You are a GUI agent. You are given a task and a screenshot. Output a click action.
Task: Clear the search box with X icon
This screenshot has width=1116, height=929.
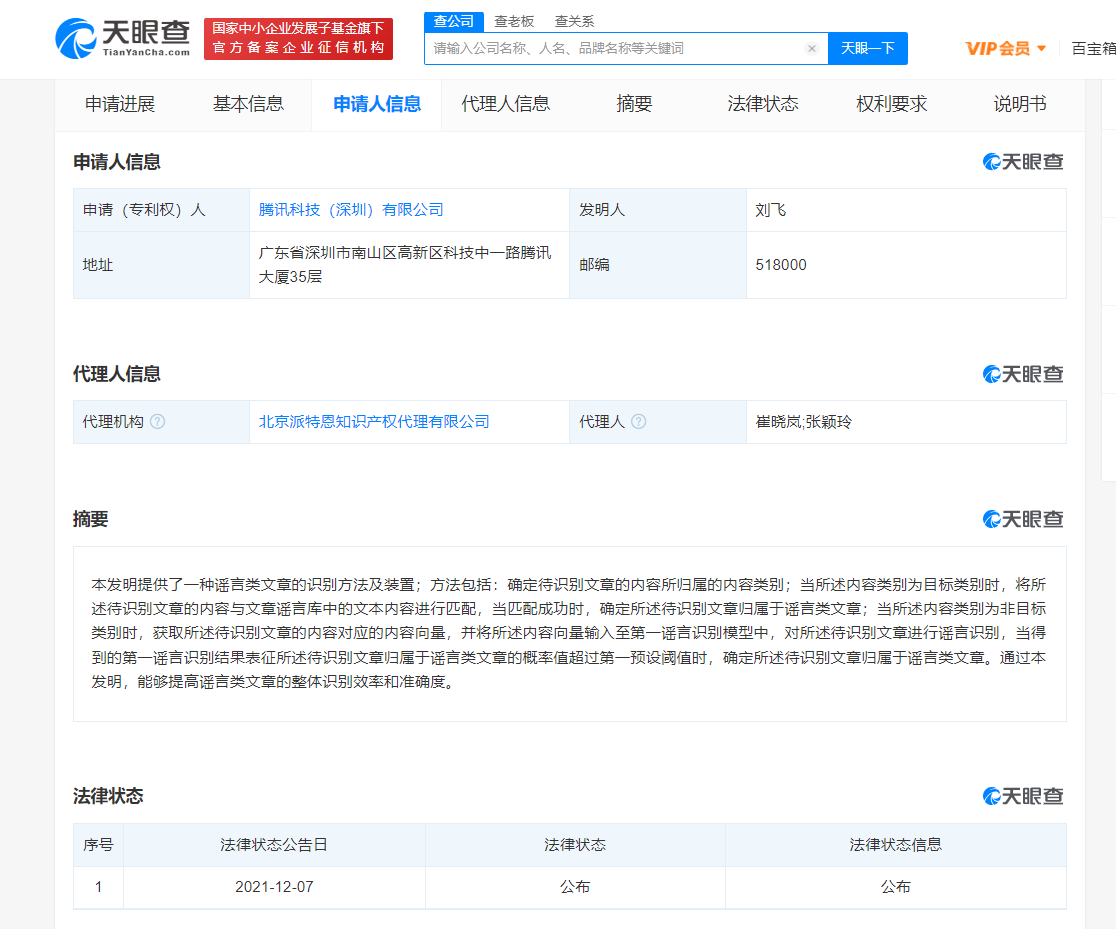point(811,48)
